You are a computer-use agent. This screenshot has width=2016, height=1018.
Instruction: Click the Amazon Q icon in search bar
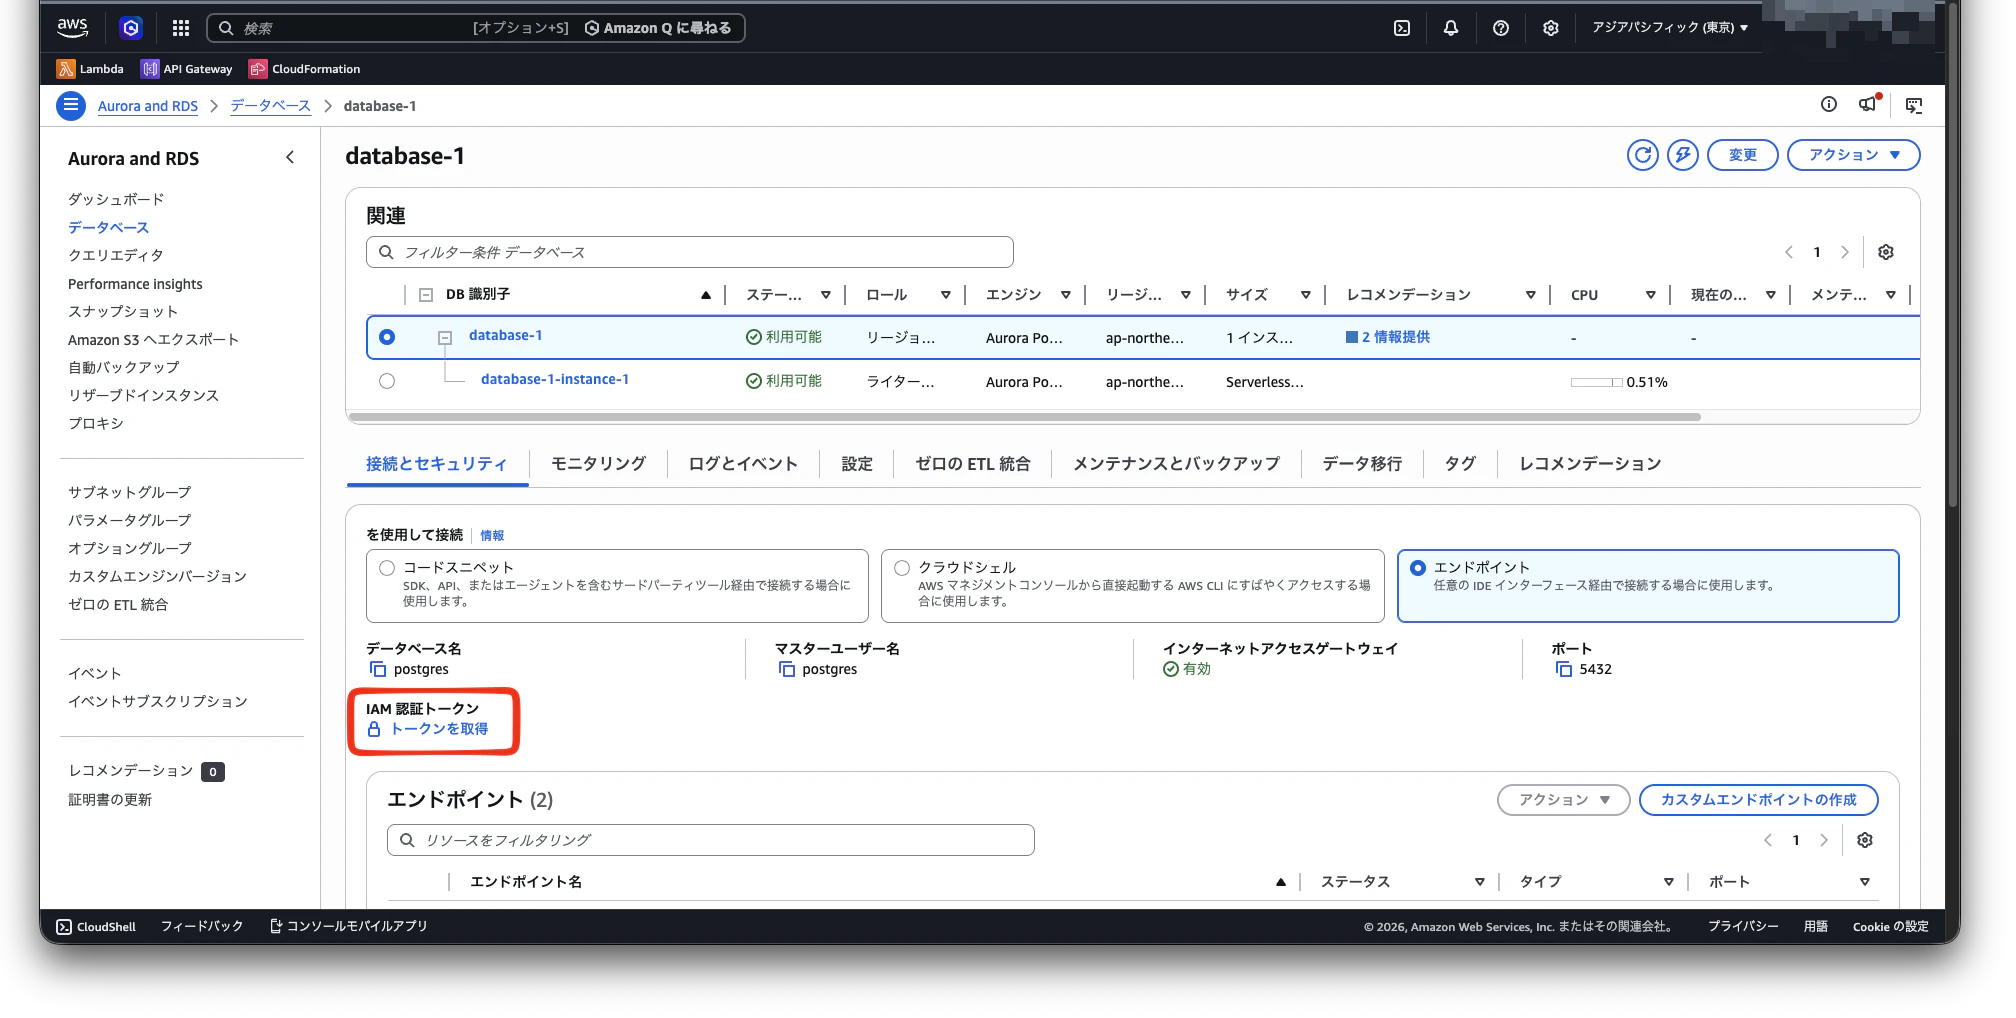point(592,28)
